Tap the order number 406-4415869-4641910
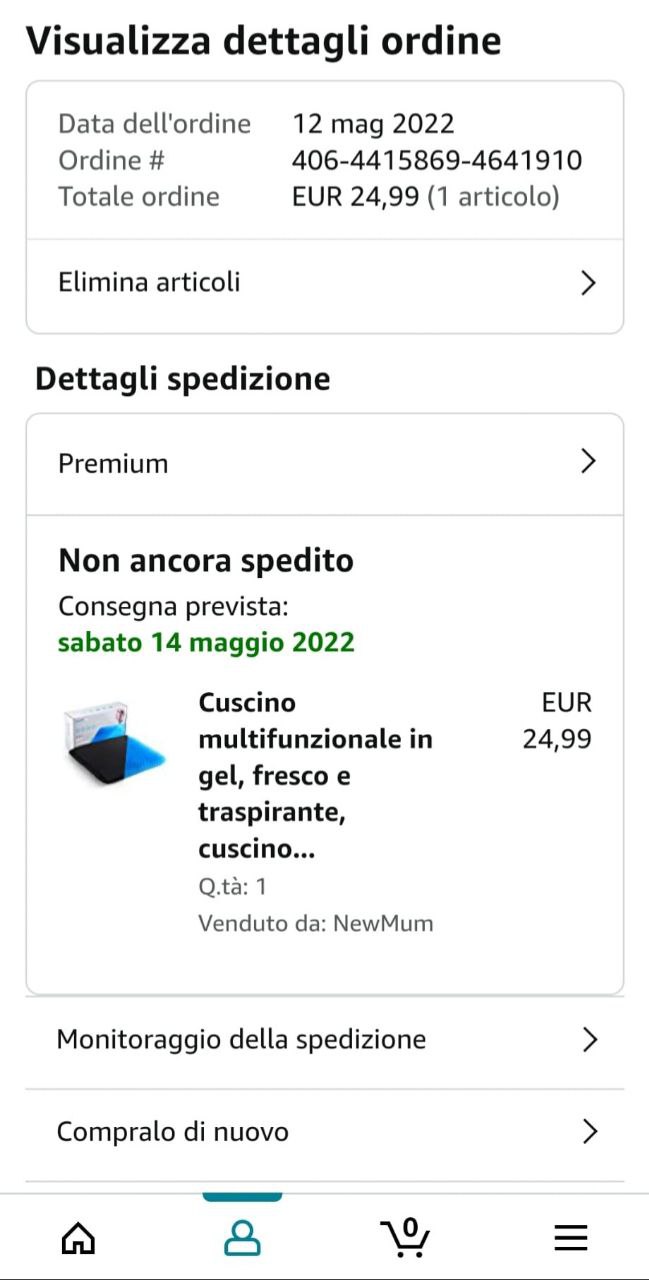 coord(436,160)
